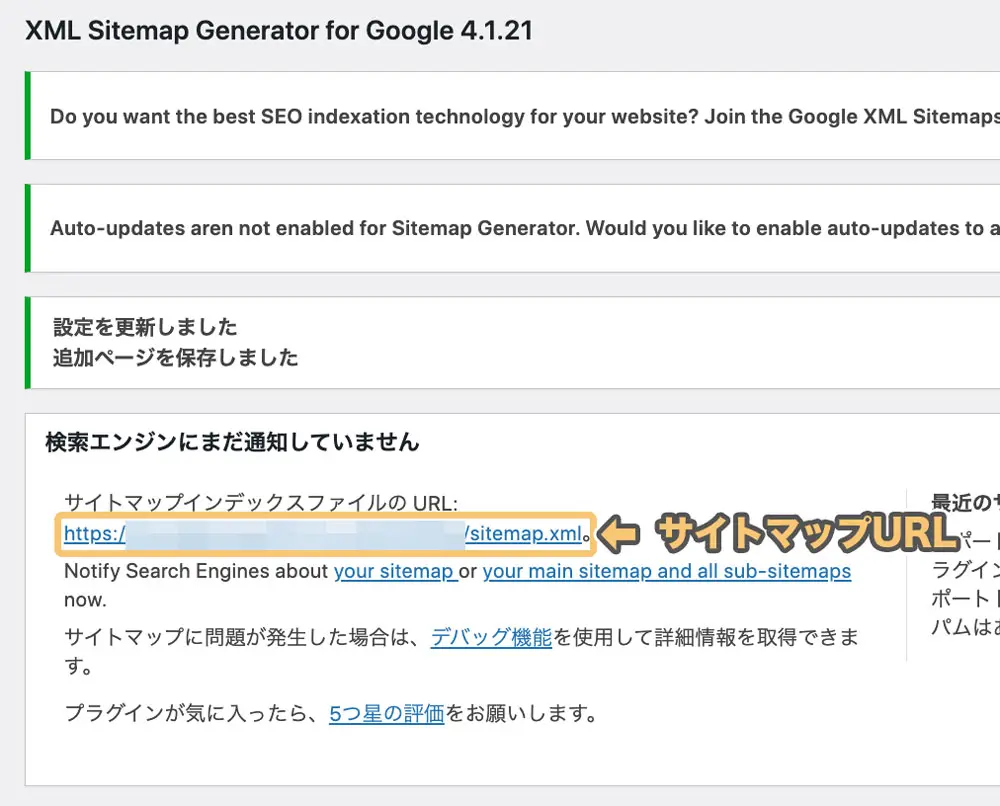The image size is (1000, 806).
Task: Select the highlighted sitemap URL box
Action: click(x=325, y=535)
